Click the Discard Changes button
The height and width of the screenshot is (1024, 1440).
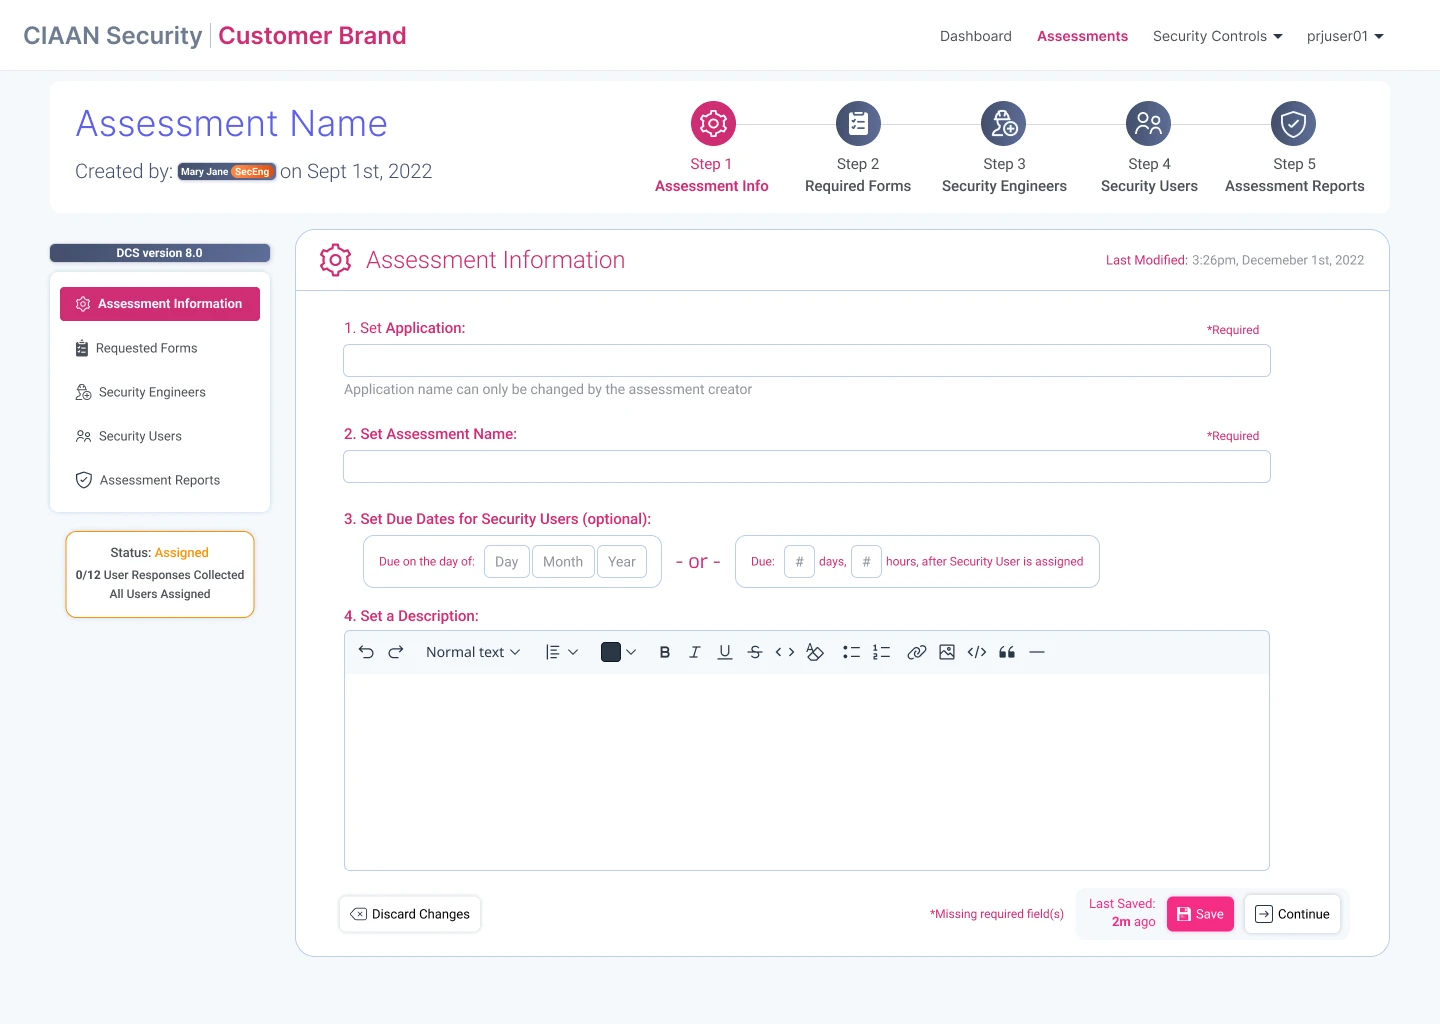point(410,914)
